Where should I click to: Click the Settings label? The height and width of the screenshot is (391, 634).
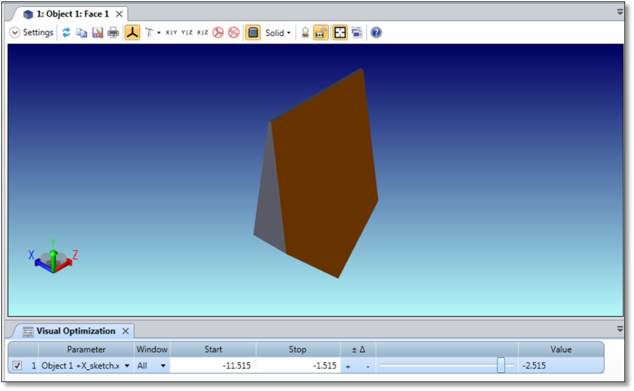tap(38, 33)
